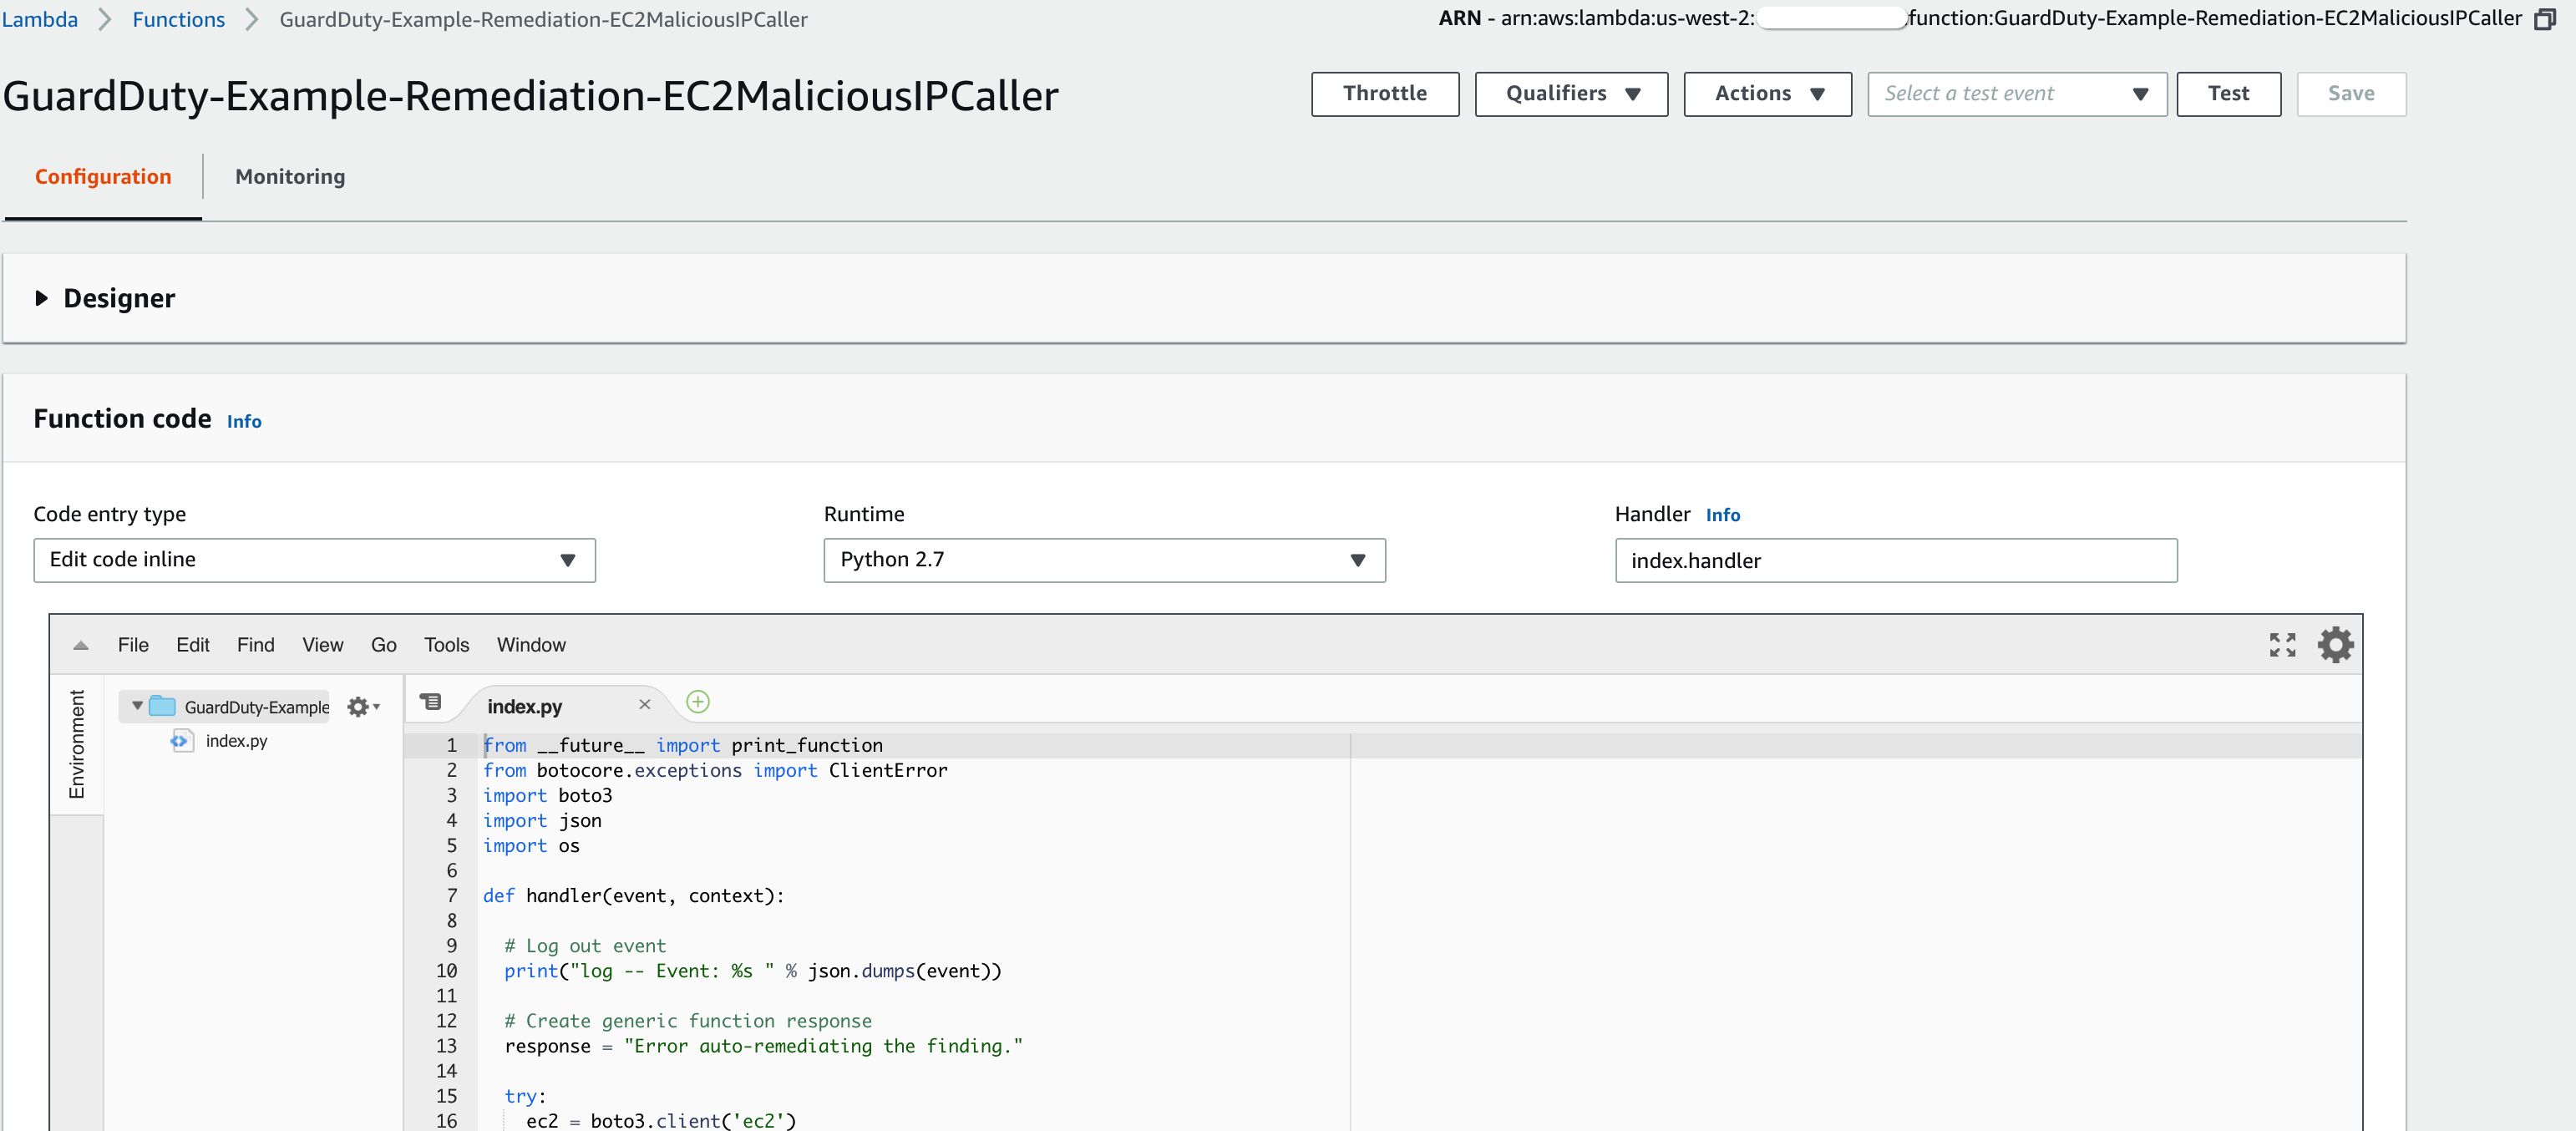Screen dimensions: 2576x1131
Task: Open the Find menu in editor
Action: [256, 645]
